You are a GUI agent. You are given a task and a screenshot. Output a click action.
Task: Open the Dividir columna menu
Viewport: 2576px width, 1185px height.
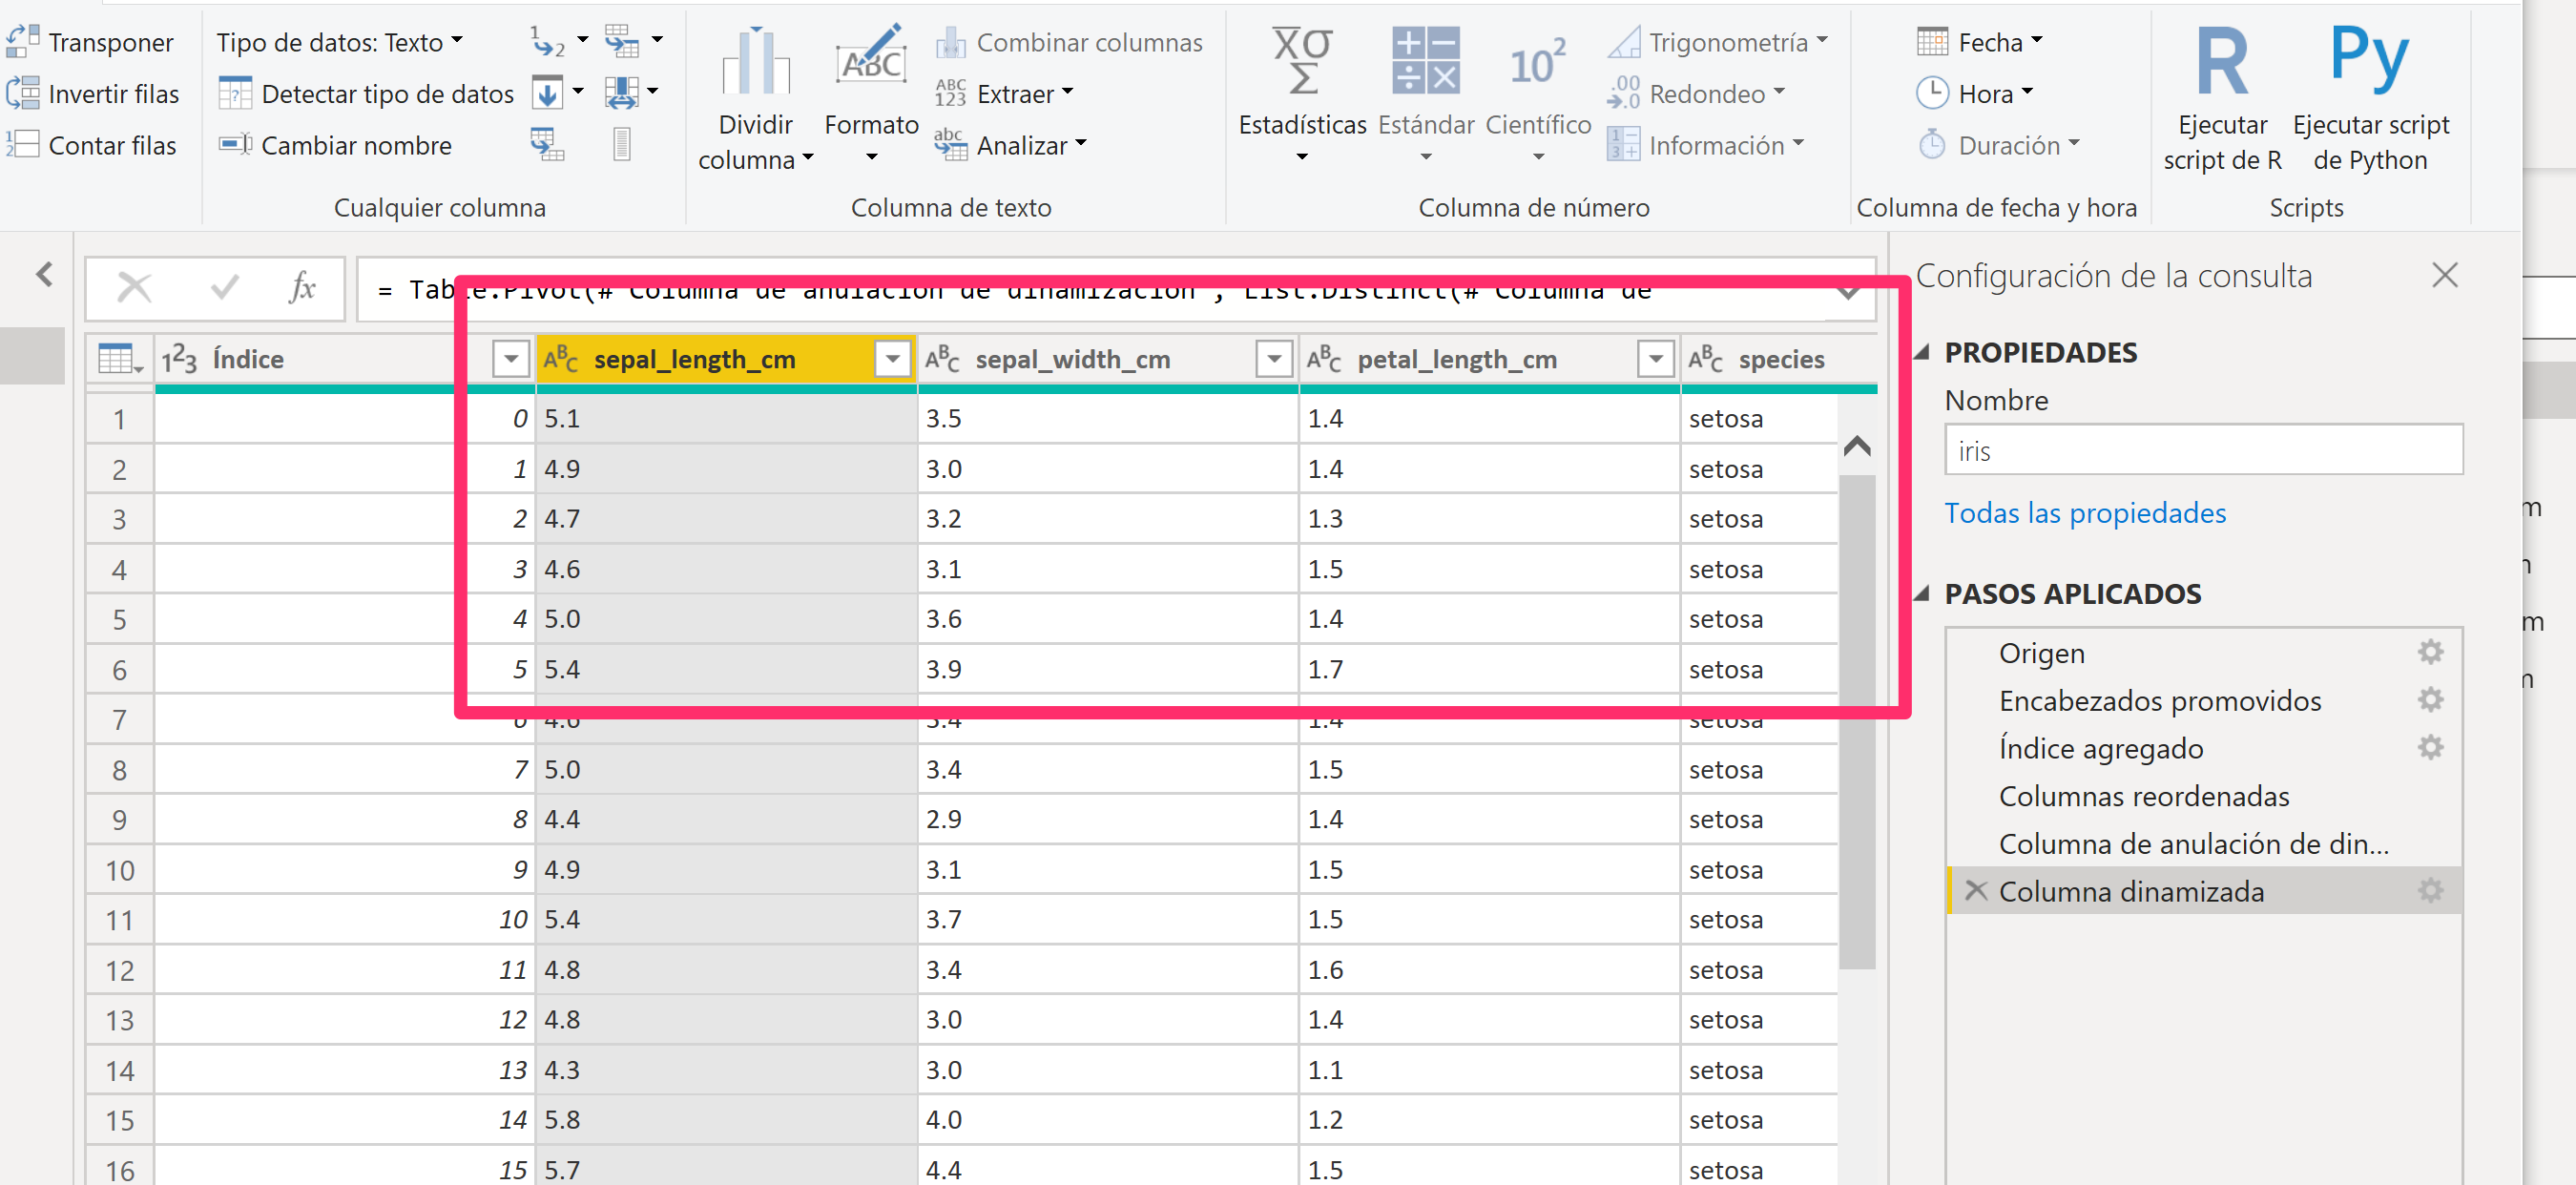pyautogui.click(x=756, y=98)
